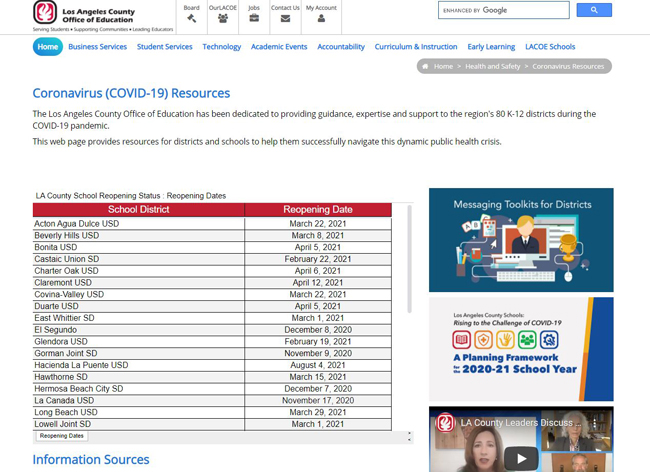Open the Planning Framework 2020-21 banner

pyautogui.click(x=521, y=349)
